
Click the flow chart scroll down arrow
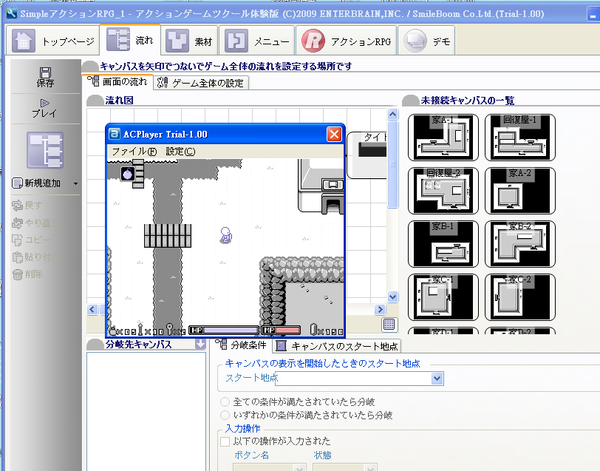coord(393,297)
